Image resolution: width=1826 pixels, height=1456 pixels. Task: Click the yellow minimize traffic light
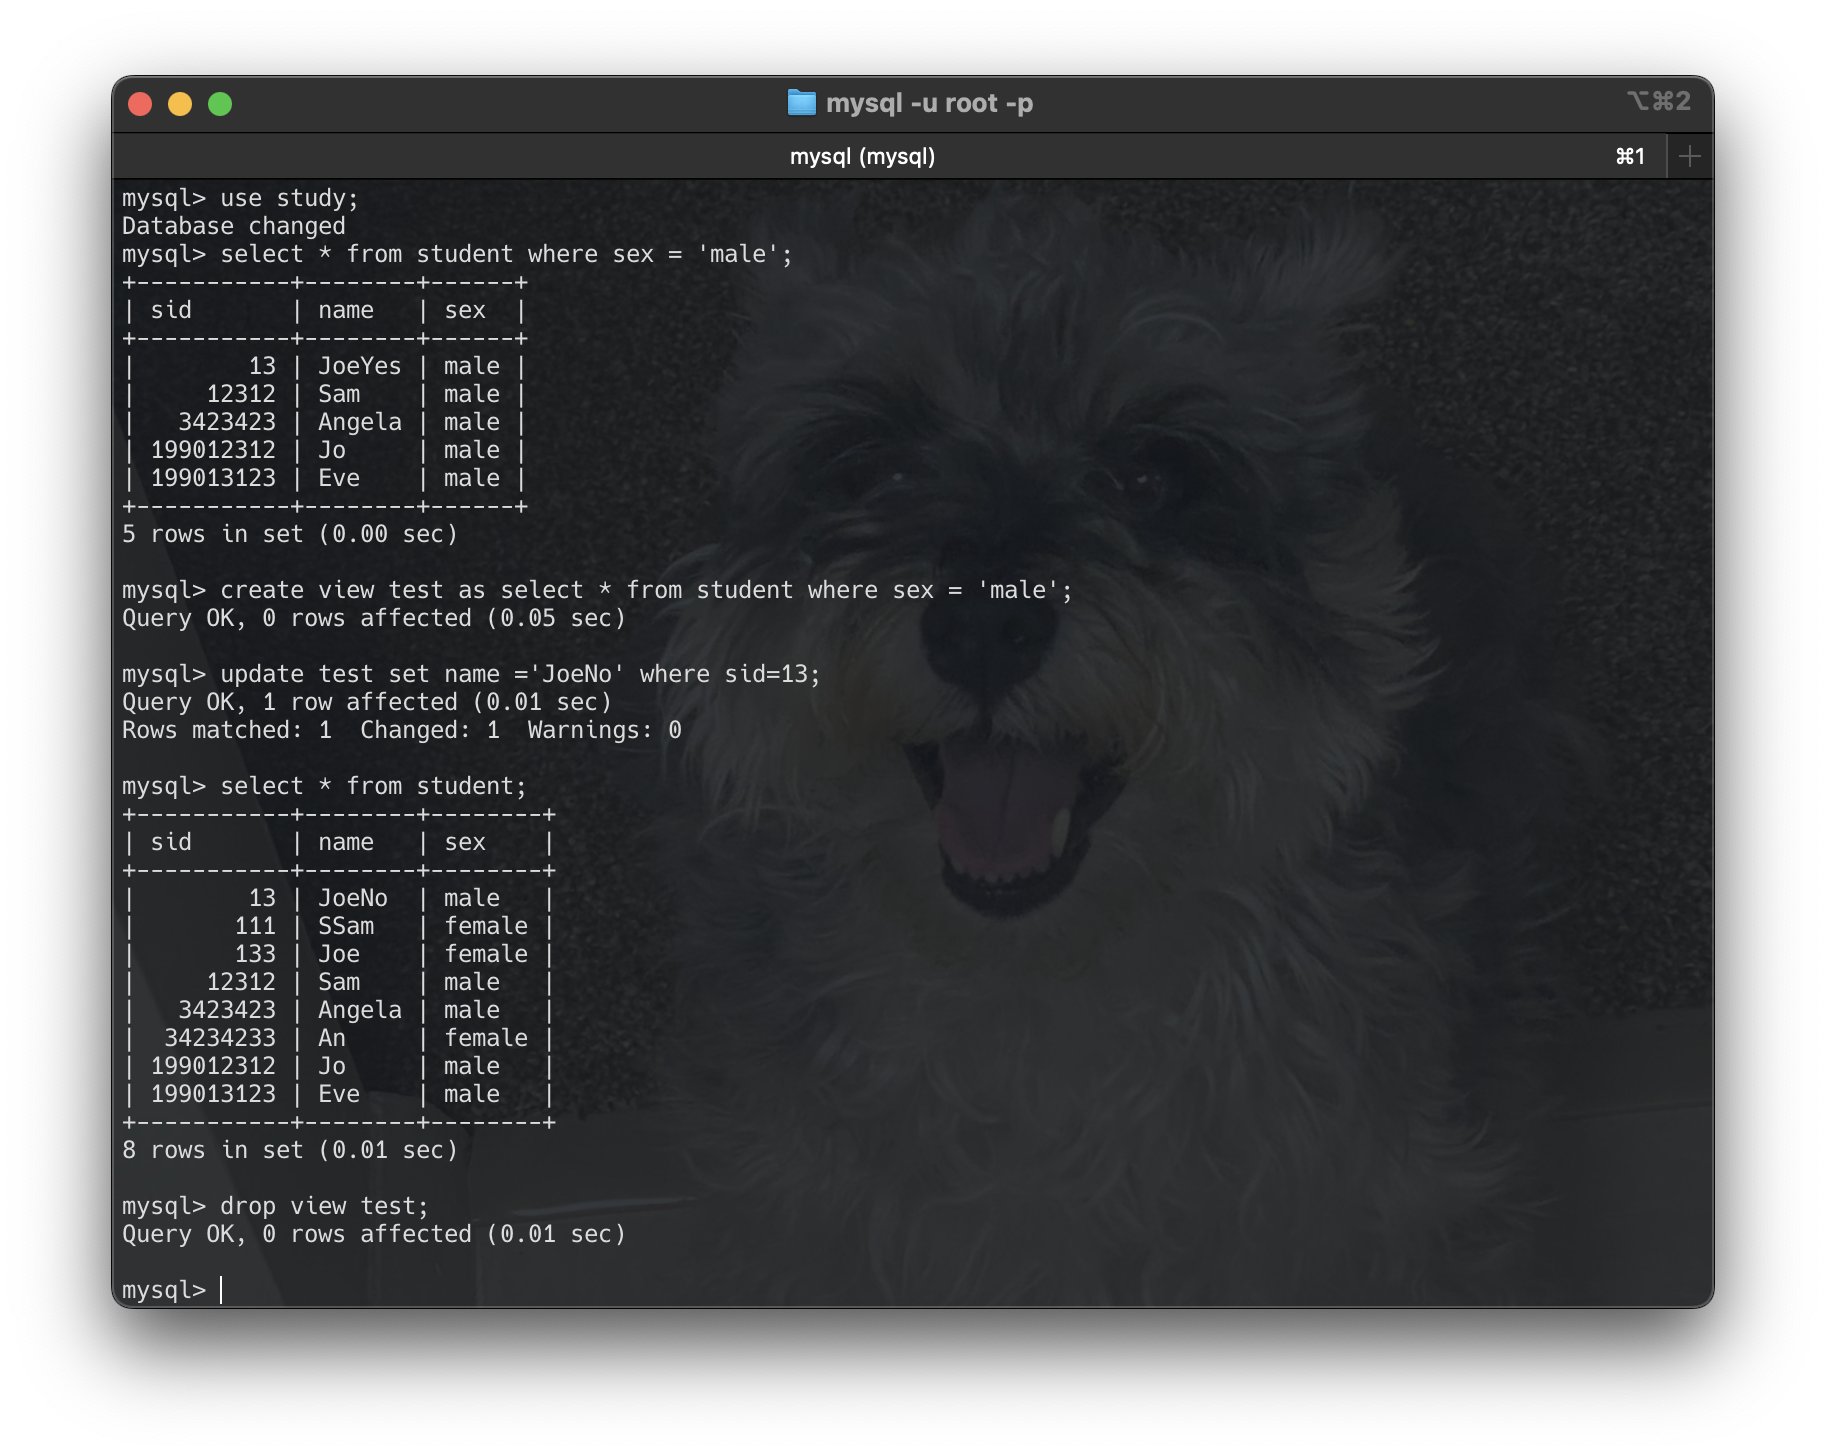[180, 103]
